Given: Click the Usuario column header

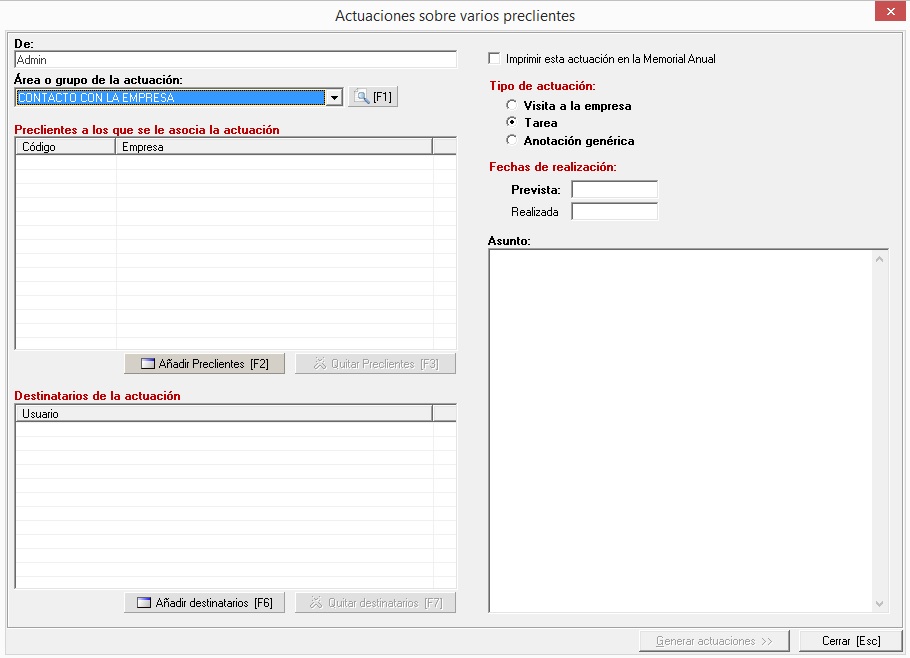Looking at the screenshot, I should coord(223,414).
